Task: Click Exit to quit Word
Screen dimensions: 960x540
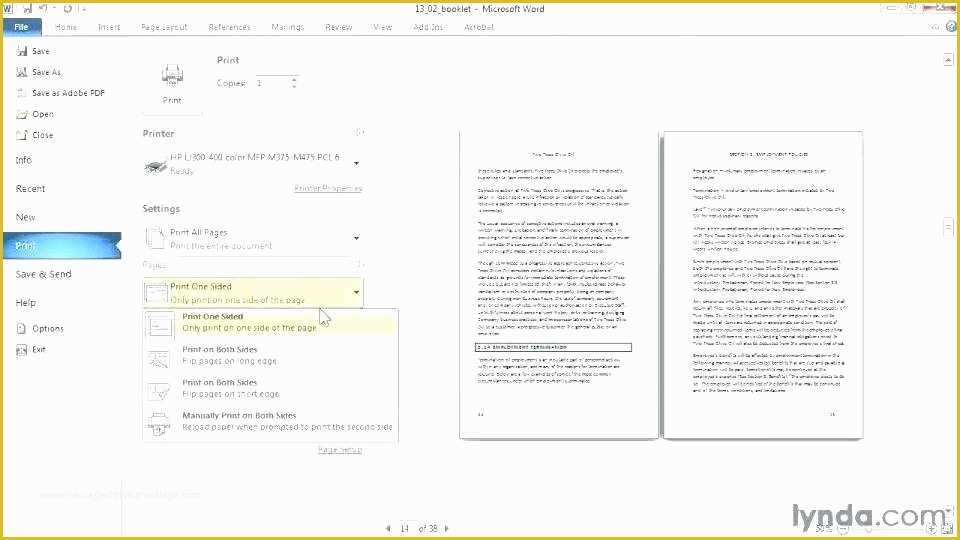Action: point(31,350)
